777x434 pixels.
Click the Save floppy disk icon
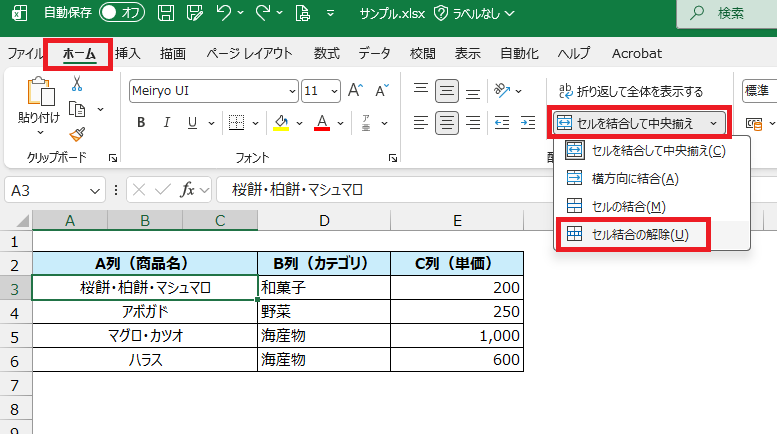click(x=166, y=14)
